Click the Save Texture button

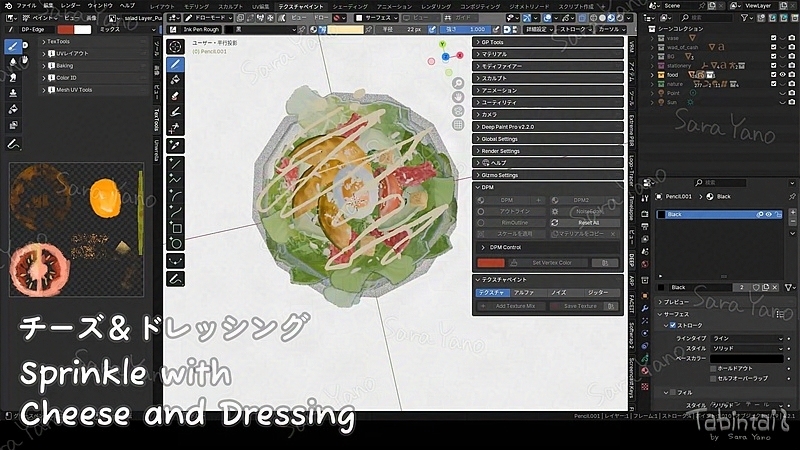576,306
